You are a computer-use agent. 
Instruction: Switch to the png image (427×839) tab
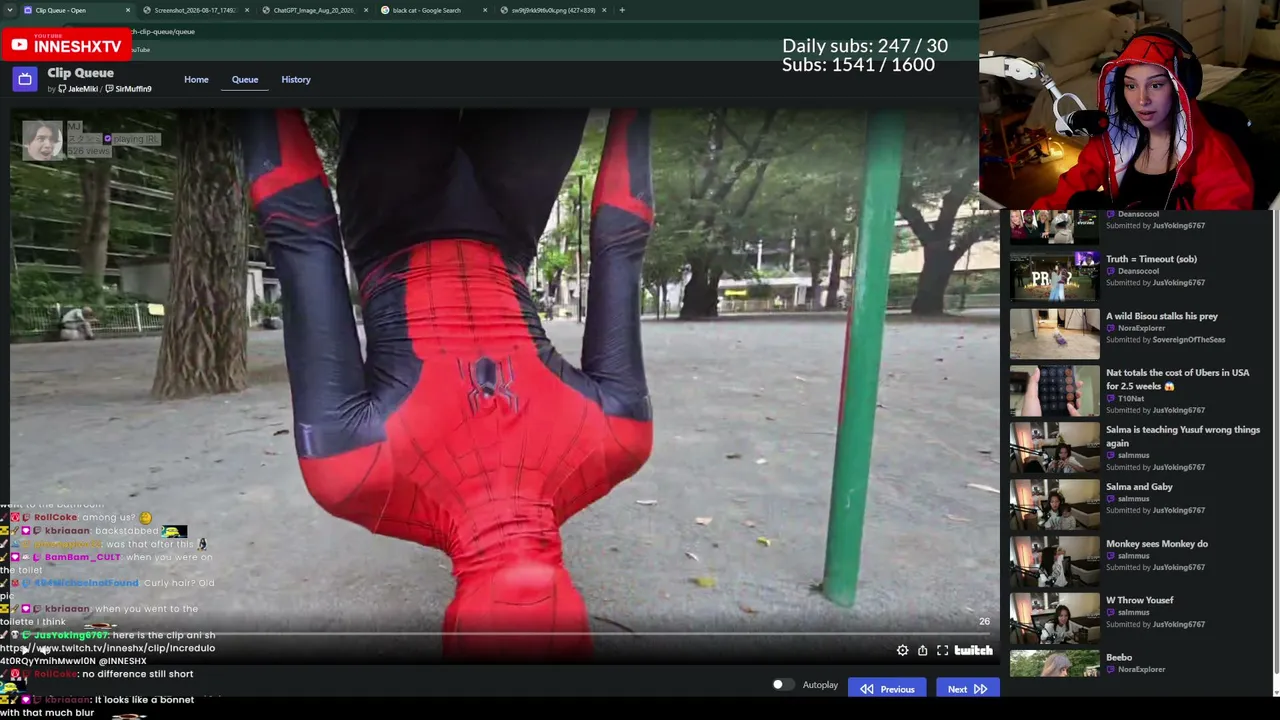(553, 10)
